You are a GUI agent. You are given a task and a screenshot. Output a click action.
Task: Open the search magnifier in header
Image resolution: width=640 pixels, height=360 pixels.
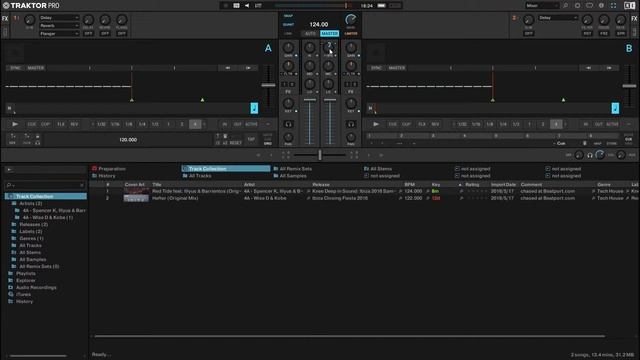[x=566, y=6]
